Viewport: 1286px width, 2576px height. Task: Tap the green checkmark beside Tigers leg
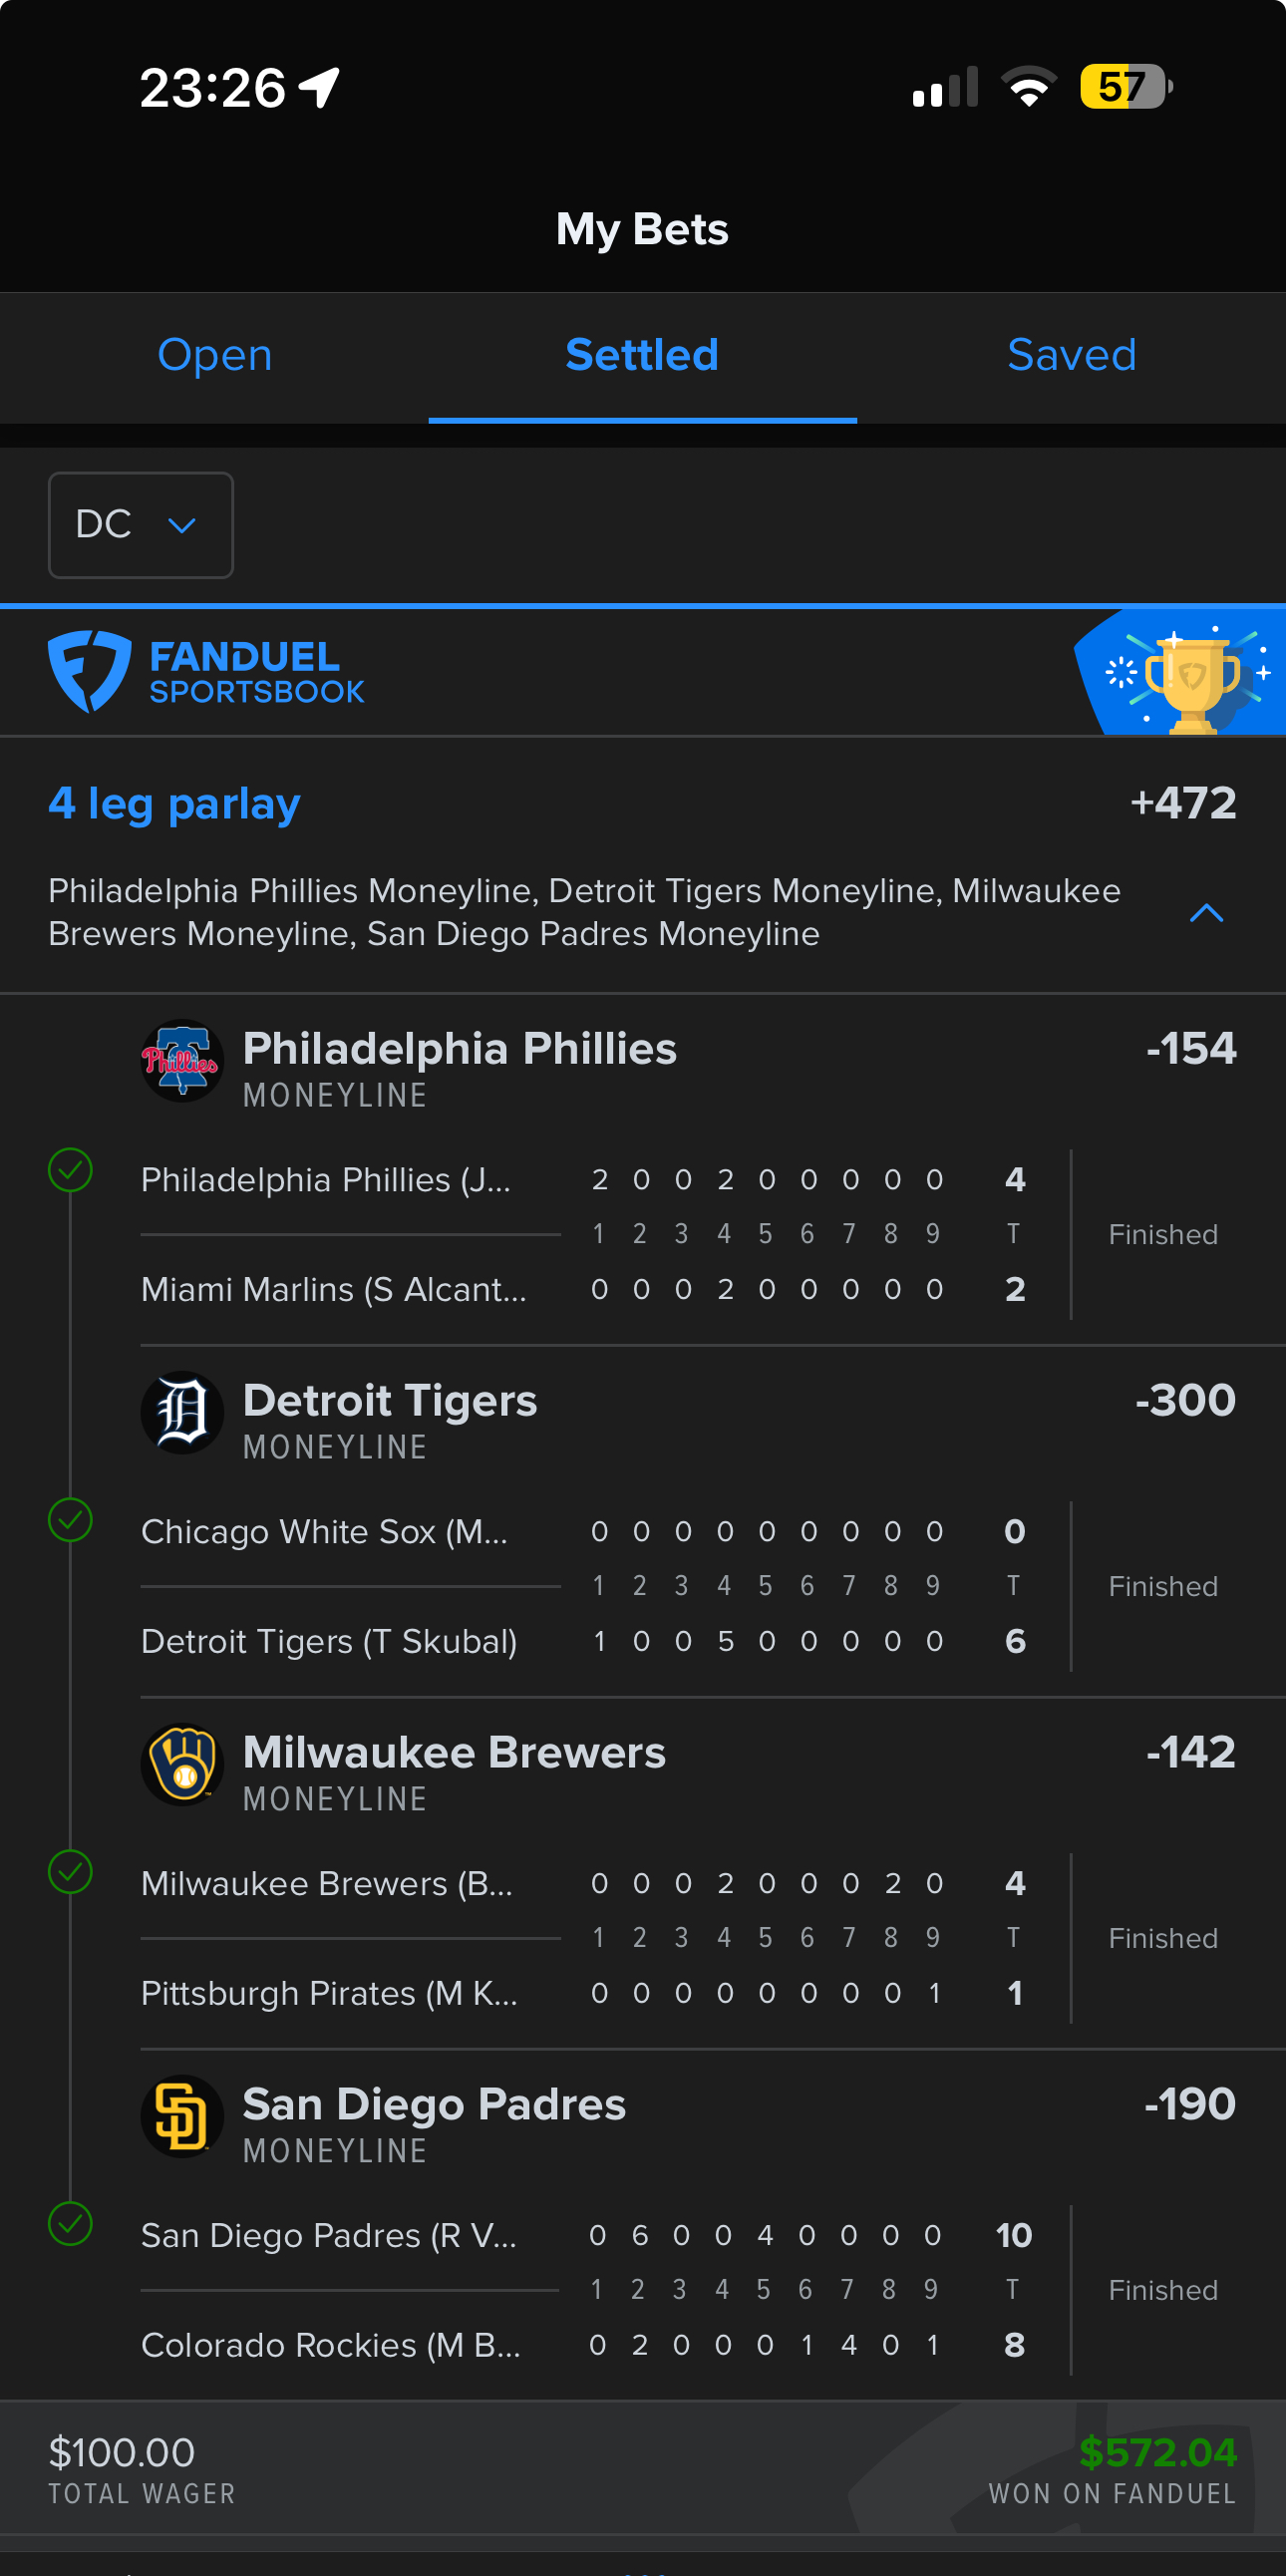[70, 1520]
